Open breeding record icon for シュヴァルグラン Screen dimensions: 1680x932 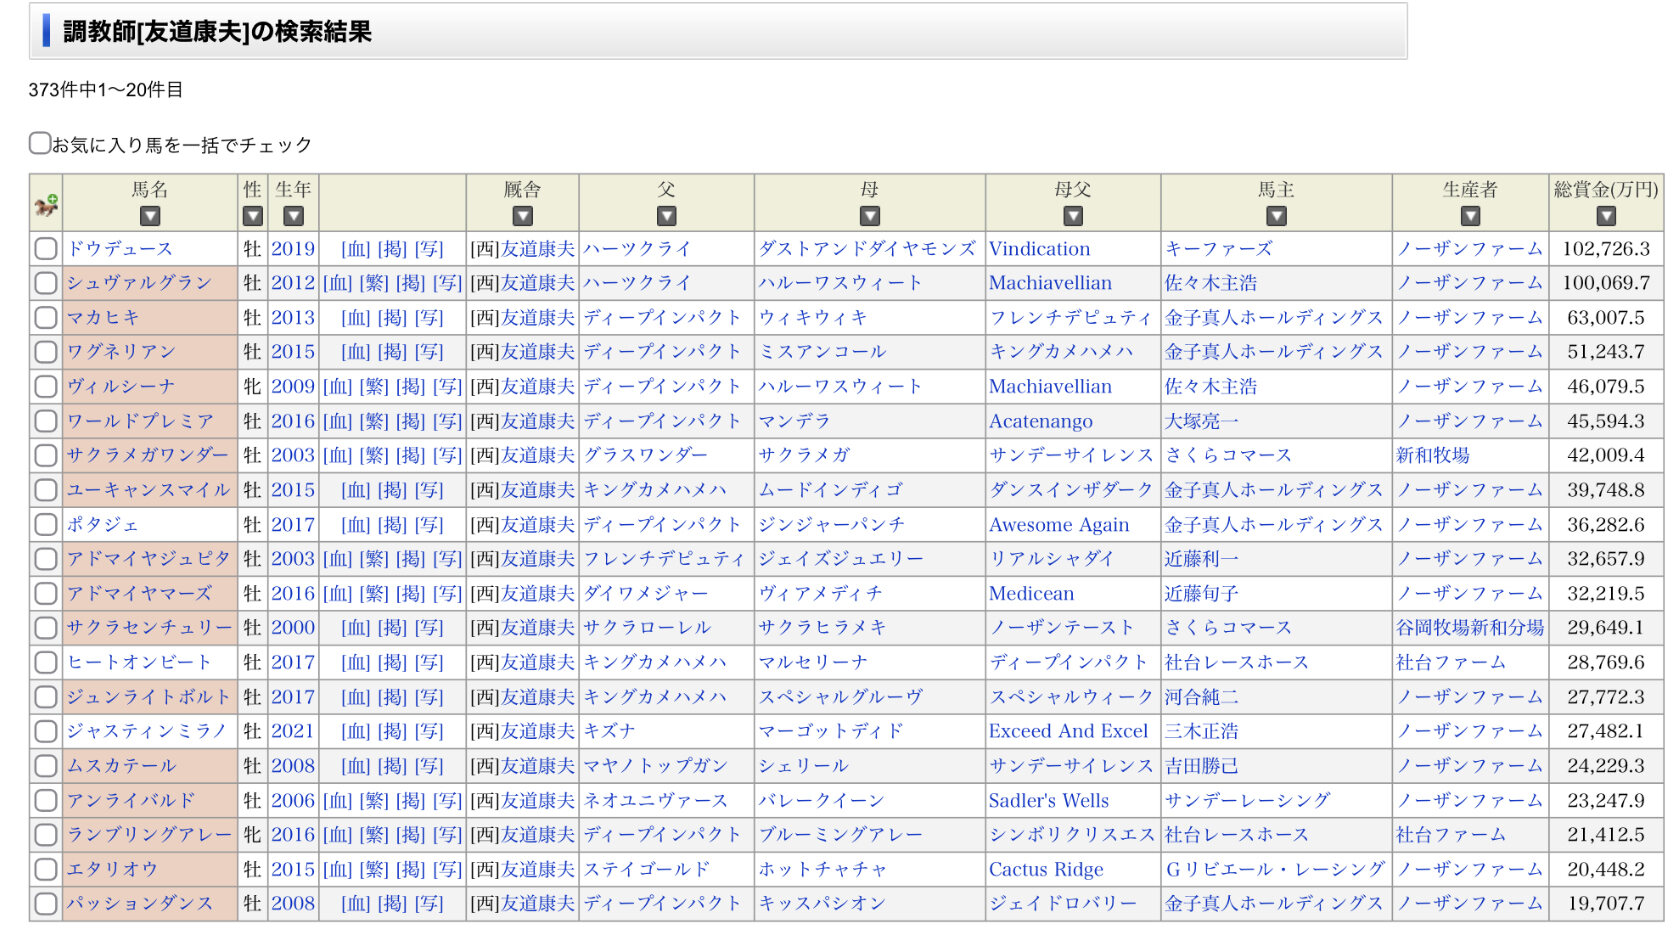374,284
